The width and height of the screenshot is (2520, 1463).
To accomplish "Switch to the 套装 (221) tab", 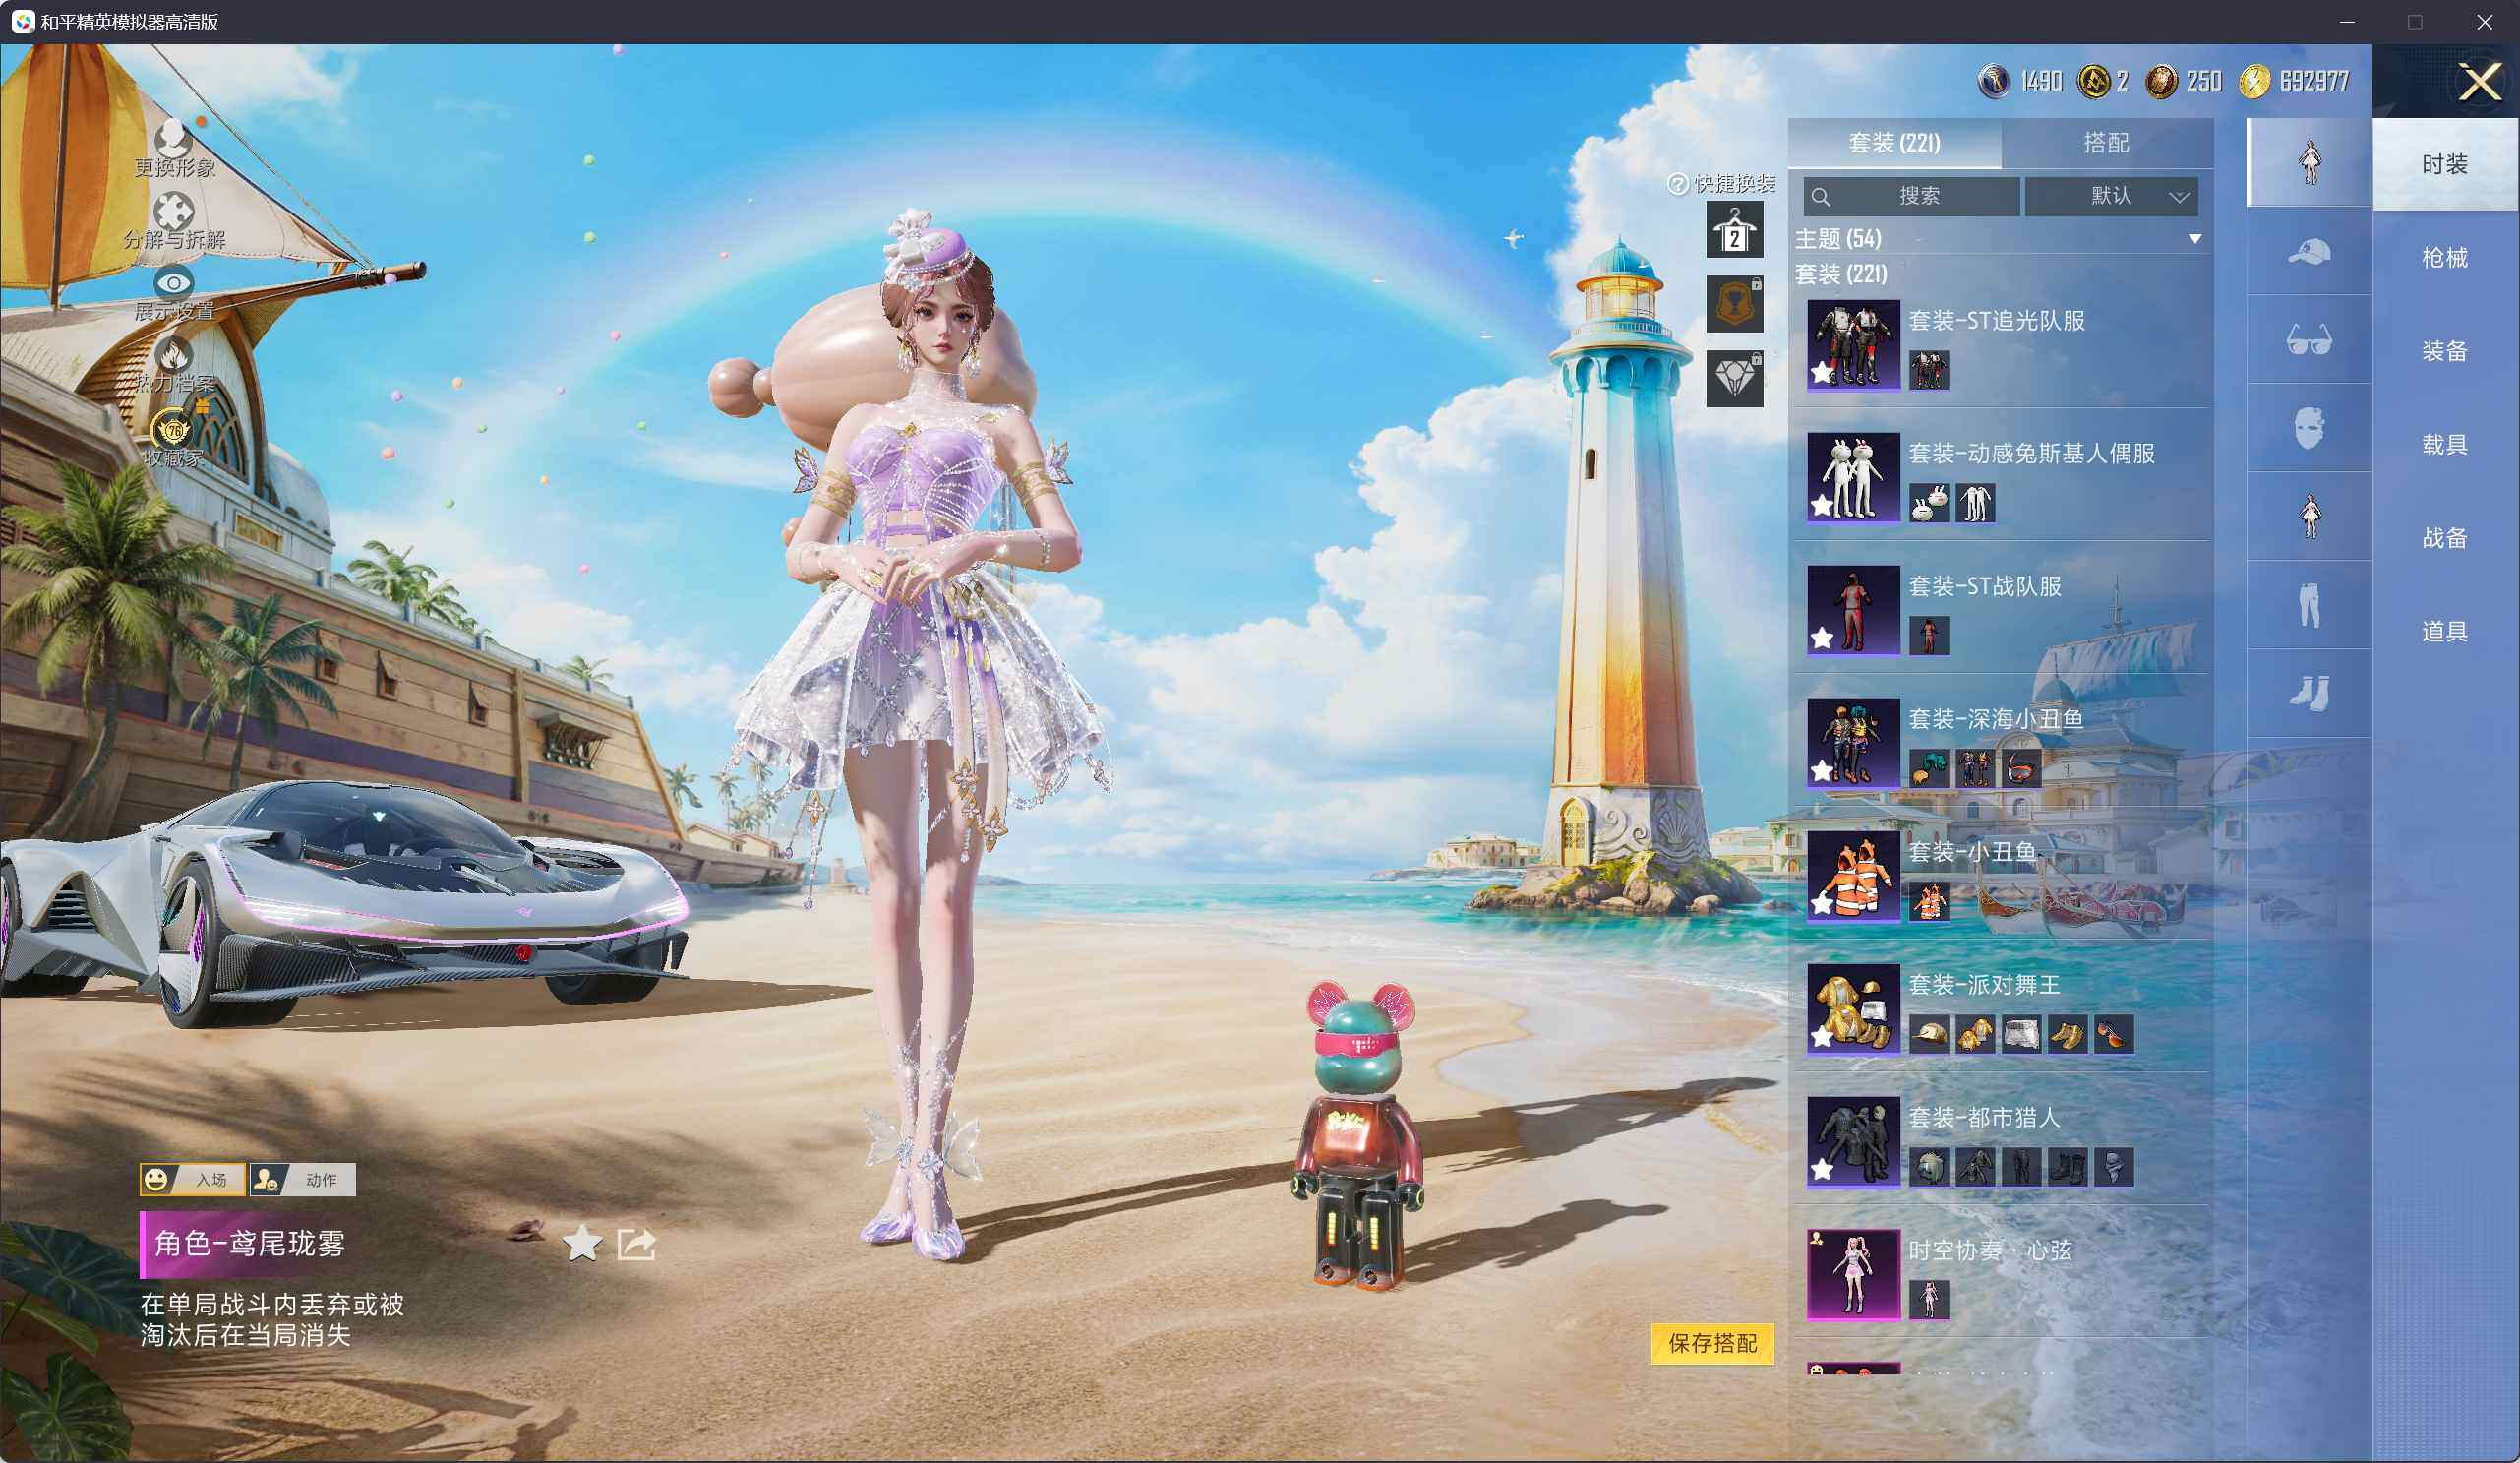I will (1894, 143).
